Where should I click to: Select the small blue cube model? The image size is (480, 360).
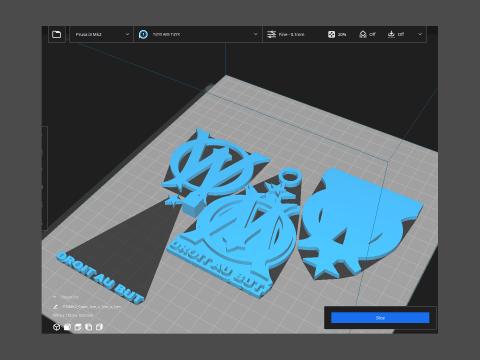click(x=193, y=205)
